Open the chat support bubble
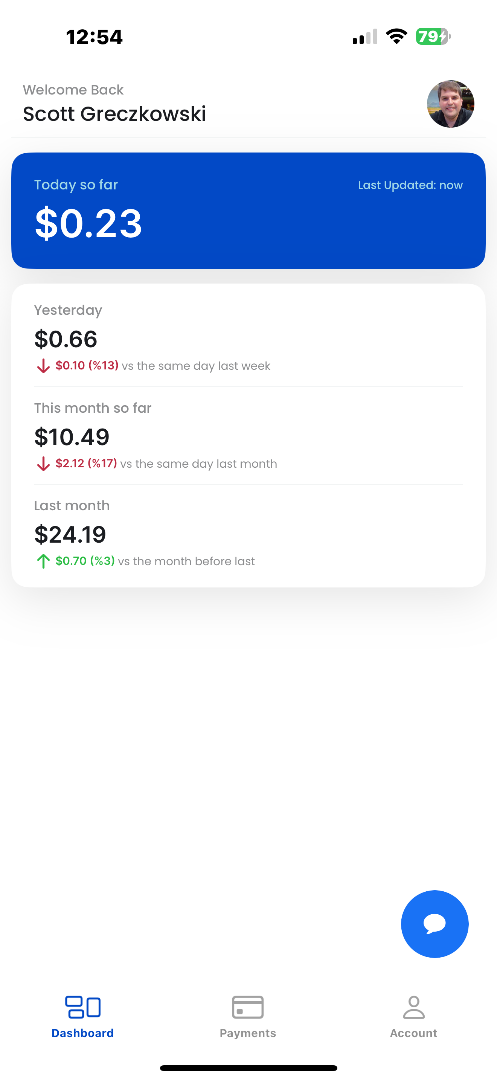 [x=434, y=924]
